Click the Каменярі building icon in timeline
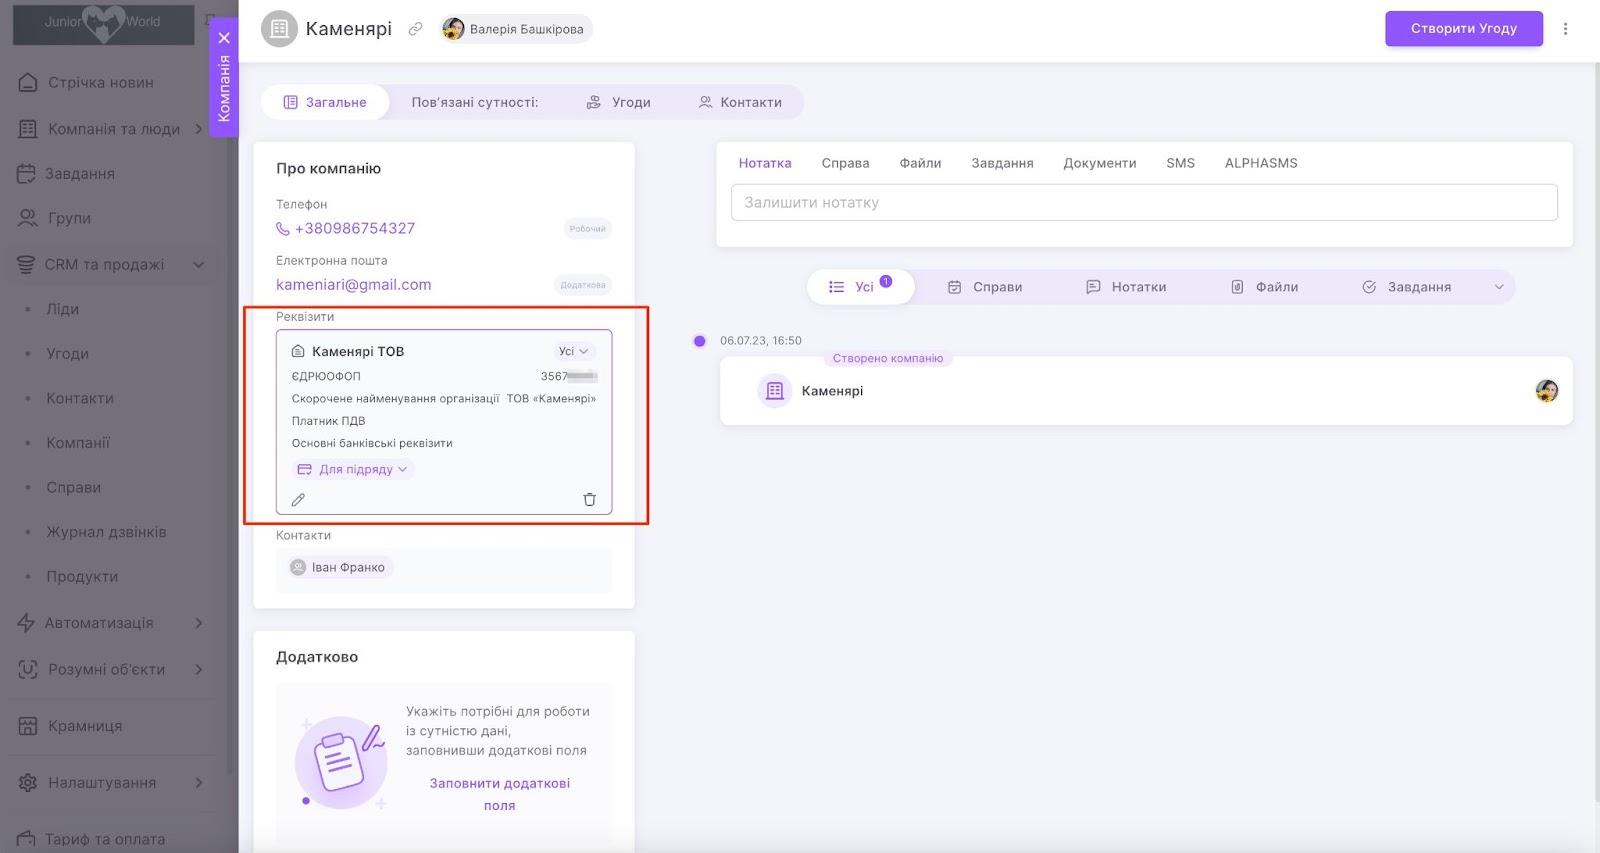This screenshot has height=853, width=1600. (774, 391)
